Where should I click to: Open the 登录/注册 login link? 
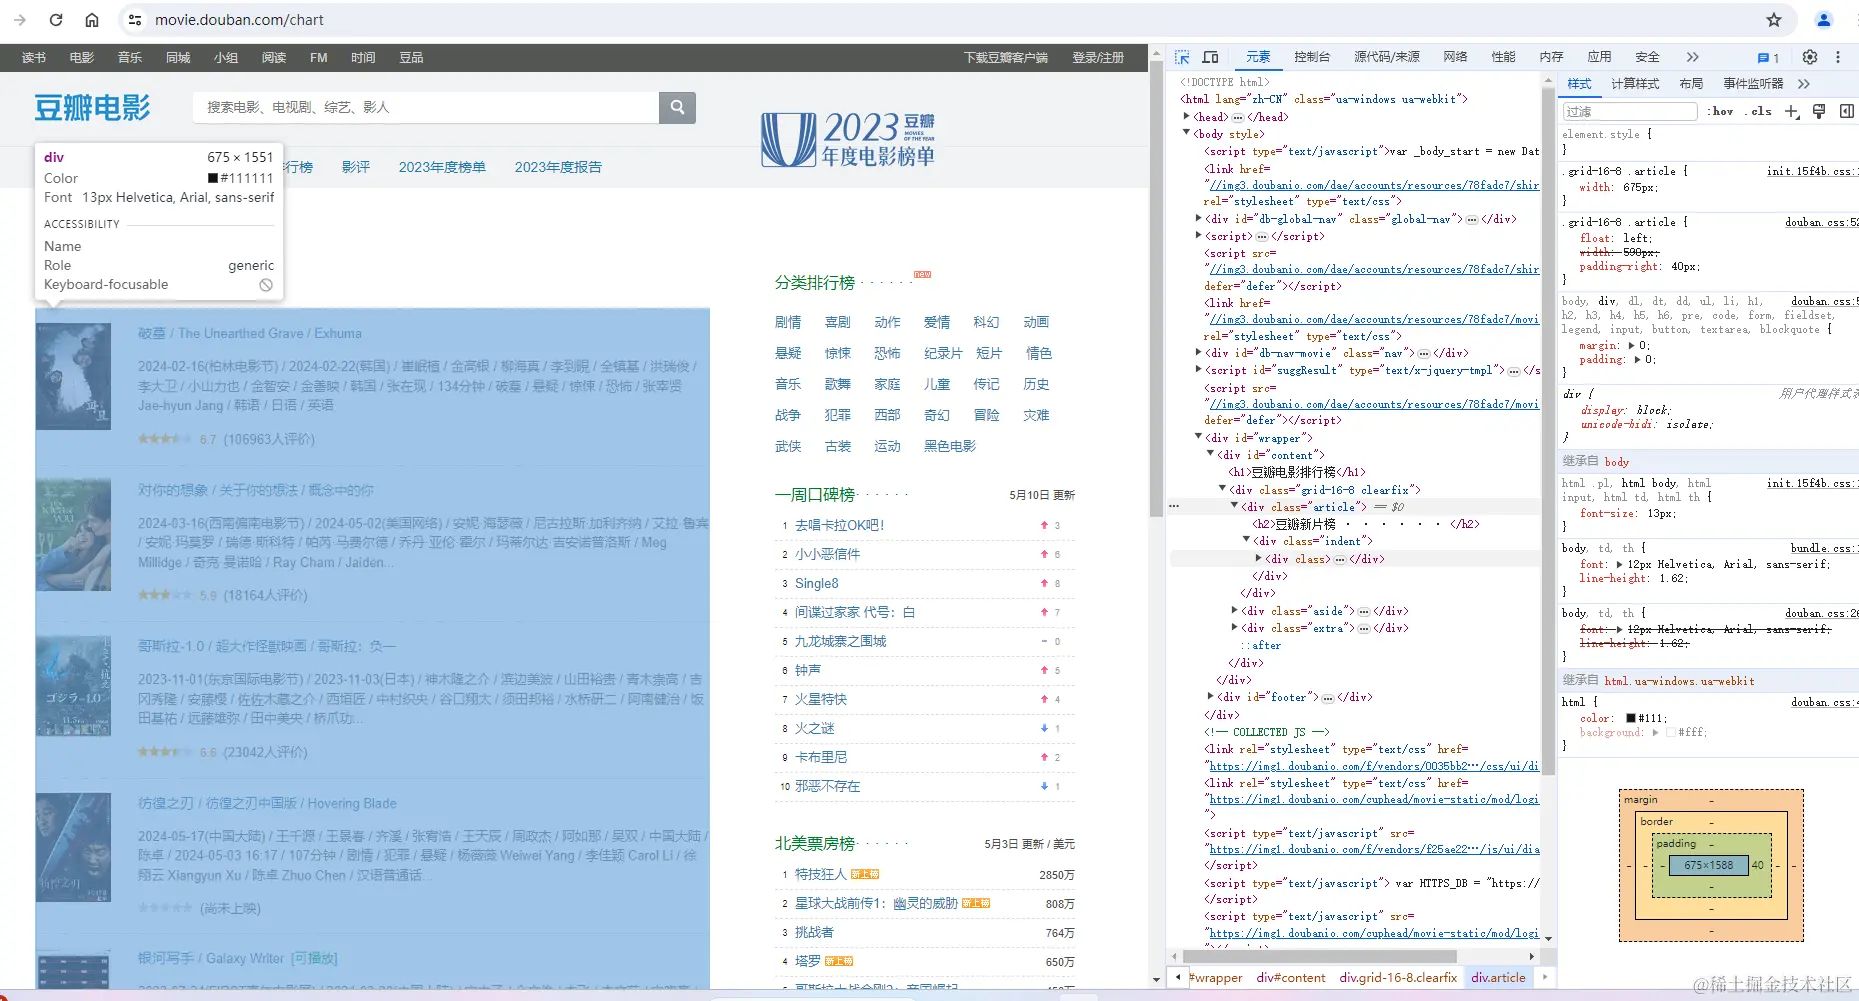(1098, 58)
